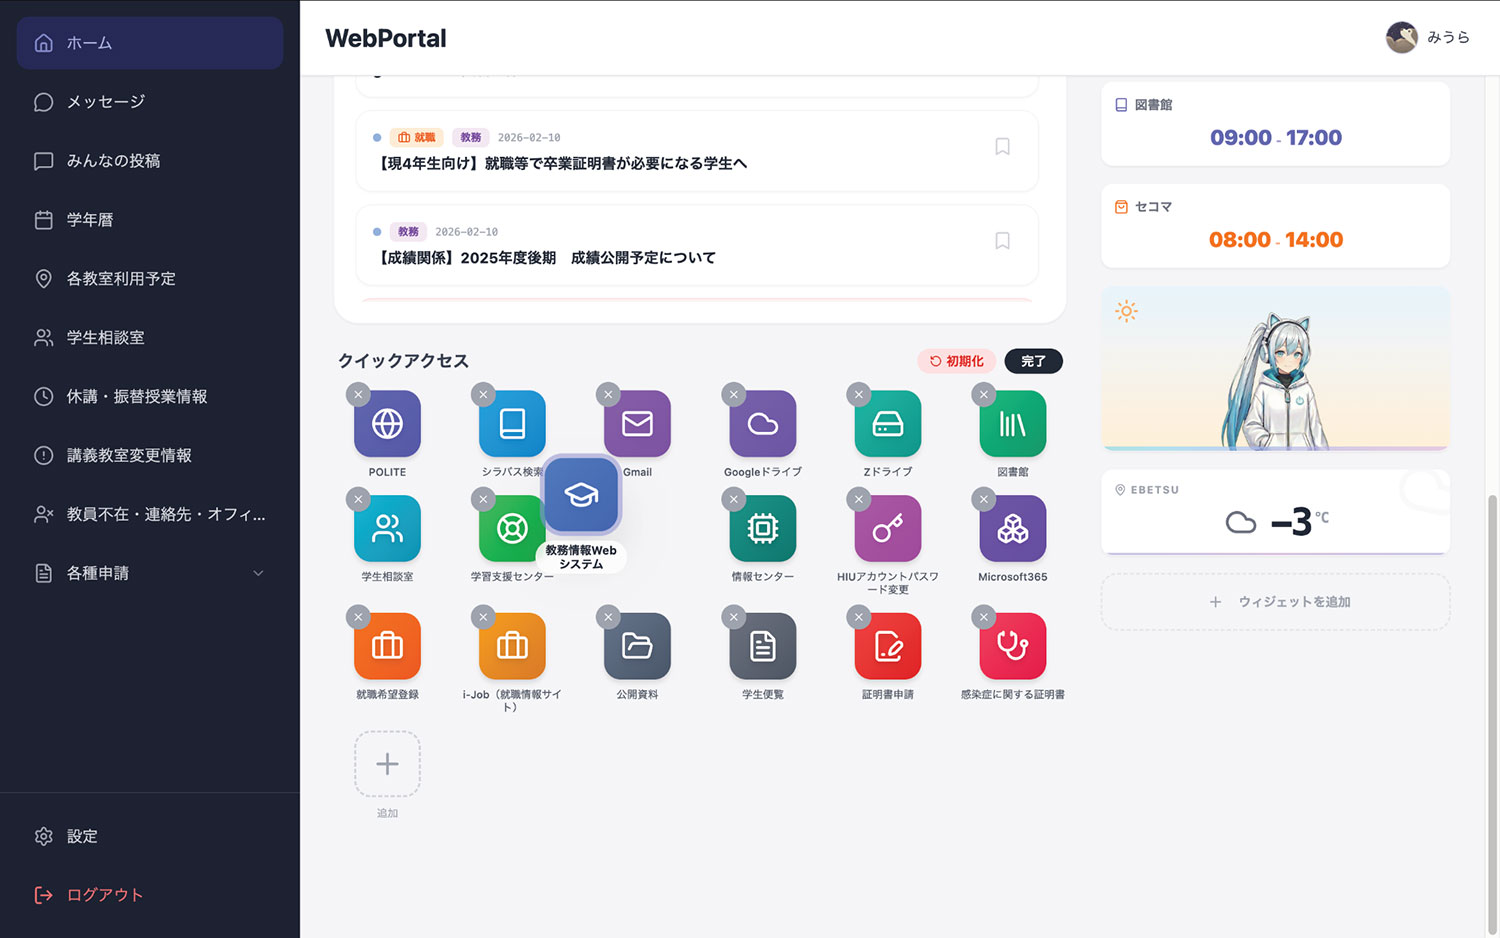The width and height of the screenshot is (1500, 938).
Task: Bookmark the 成績公開予定 notice
Action: pos(1002,241)
